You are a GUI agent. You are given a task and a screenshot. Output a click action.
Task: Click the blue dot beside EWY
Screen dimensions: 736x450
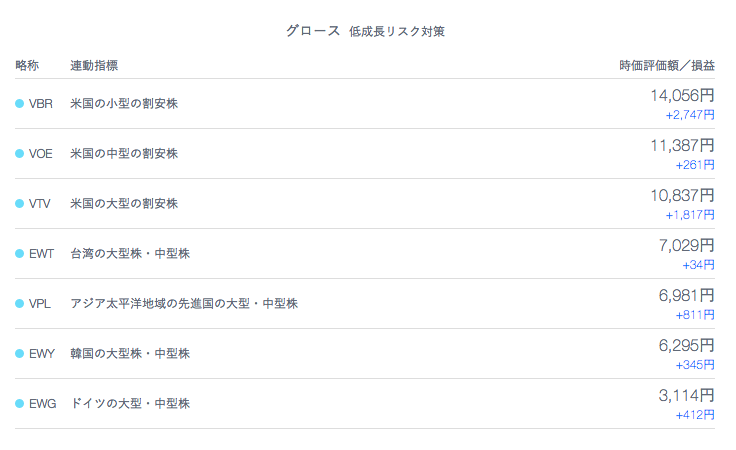pos(19,353)
